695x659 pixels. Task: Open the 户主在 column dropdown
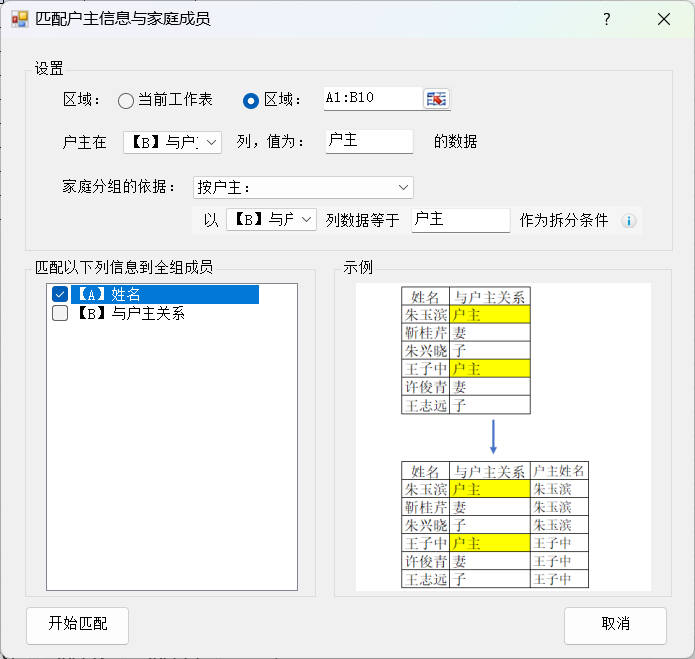(x=172, y=142)
